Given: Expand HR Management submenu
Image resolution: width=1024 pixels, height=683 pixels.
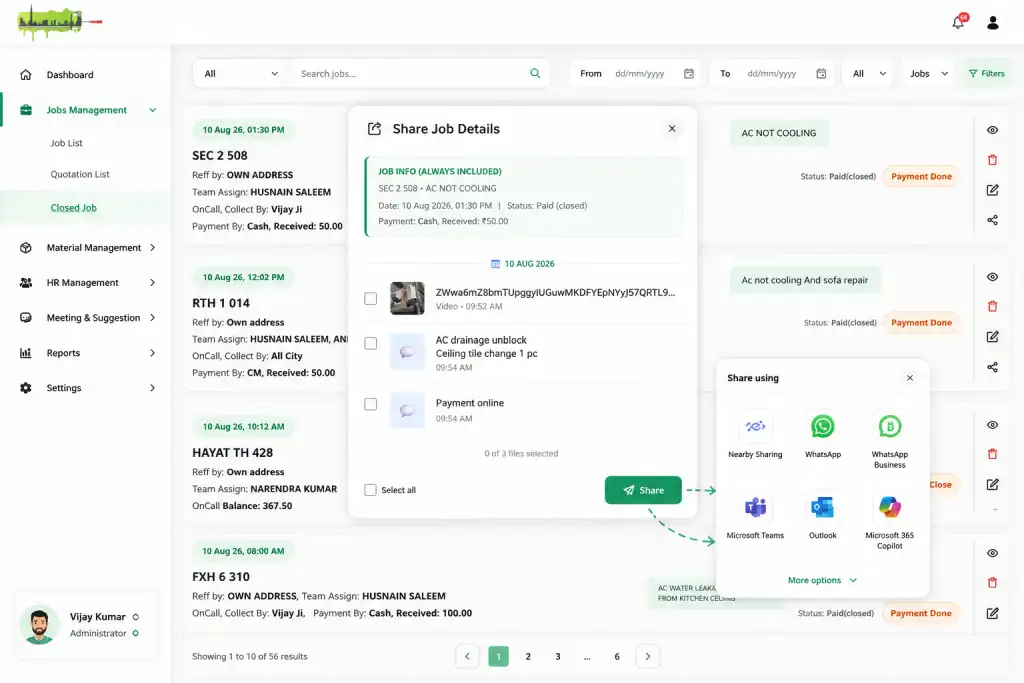Looking at the screenshot, I should click(x=152, y=283).
